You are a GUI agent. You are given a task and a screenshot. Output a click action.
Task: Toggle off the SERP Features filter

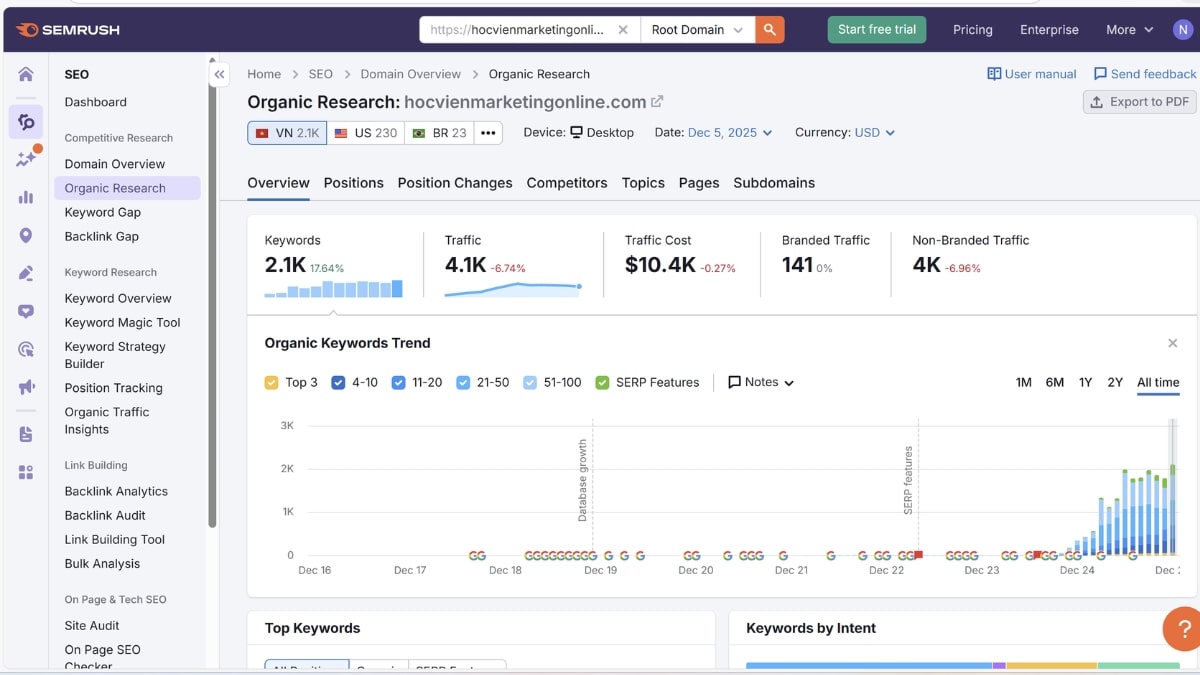pyautogui.click(x=602, y=382)
